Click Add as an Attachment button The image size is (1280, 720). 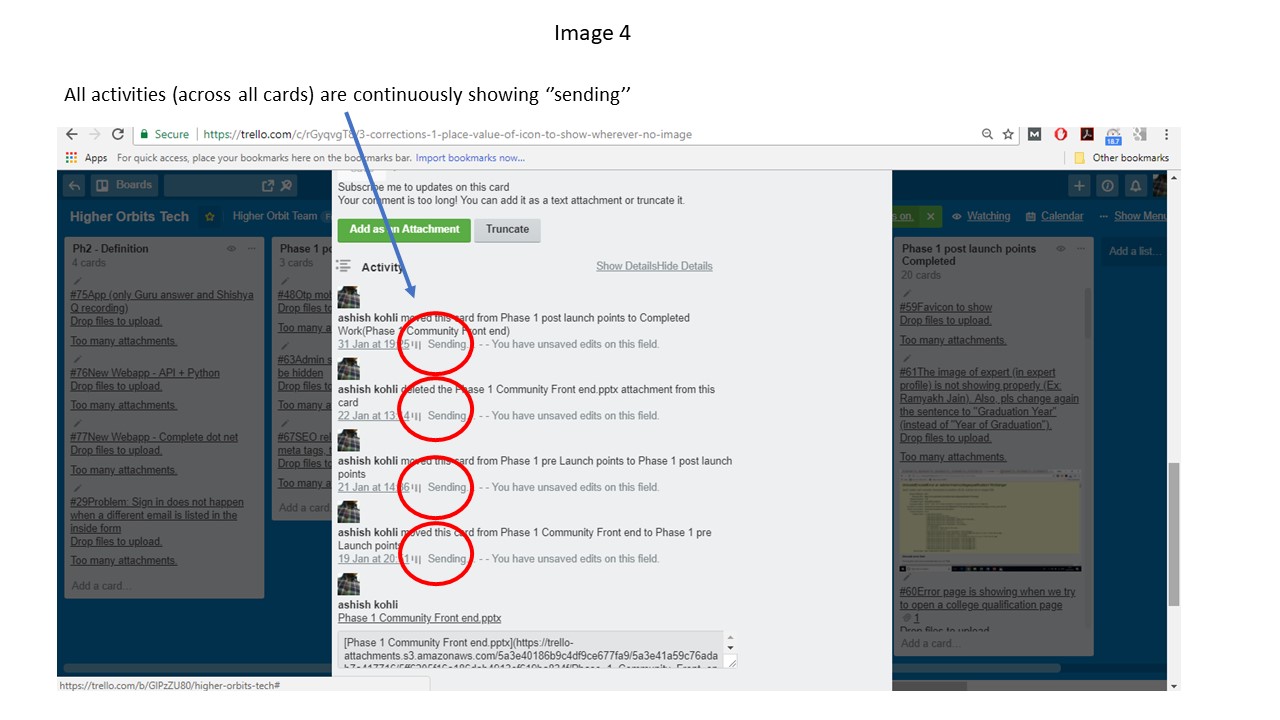click(403, 229)
